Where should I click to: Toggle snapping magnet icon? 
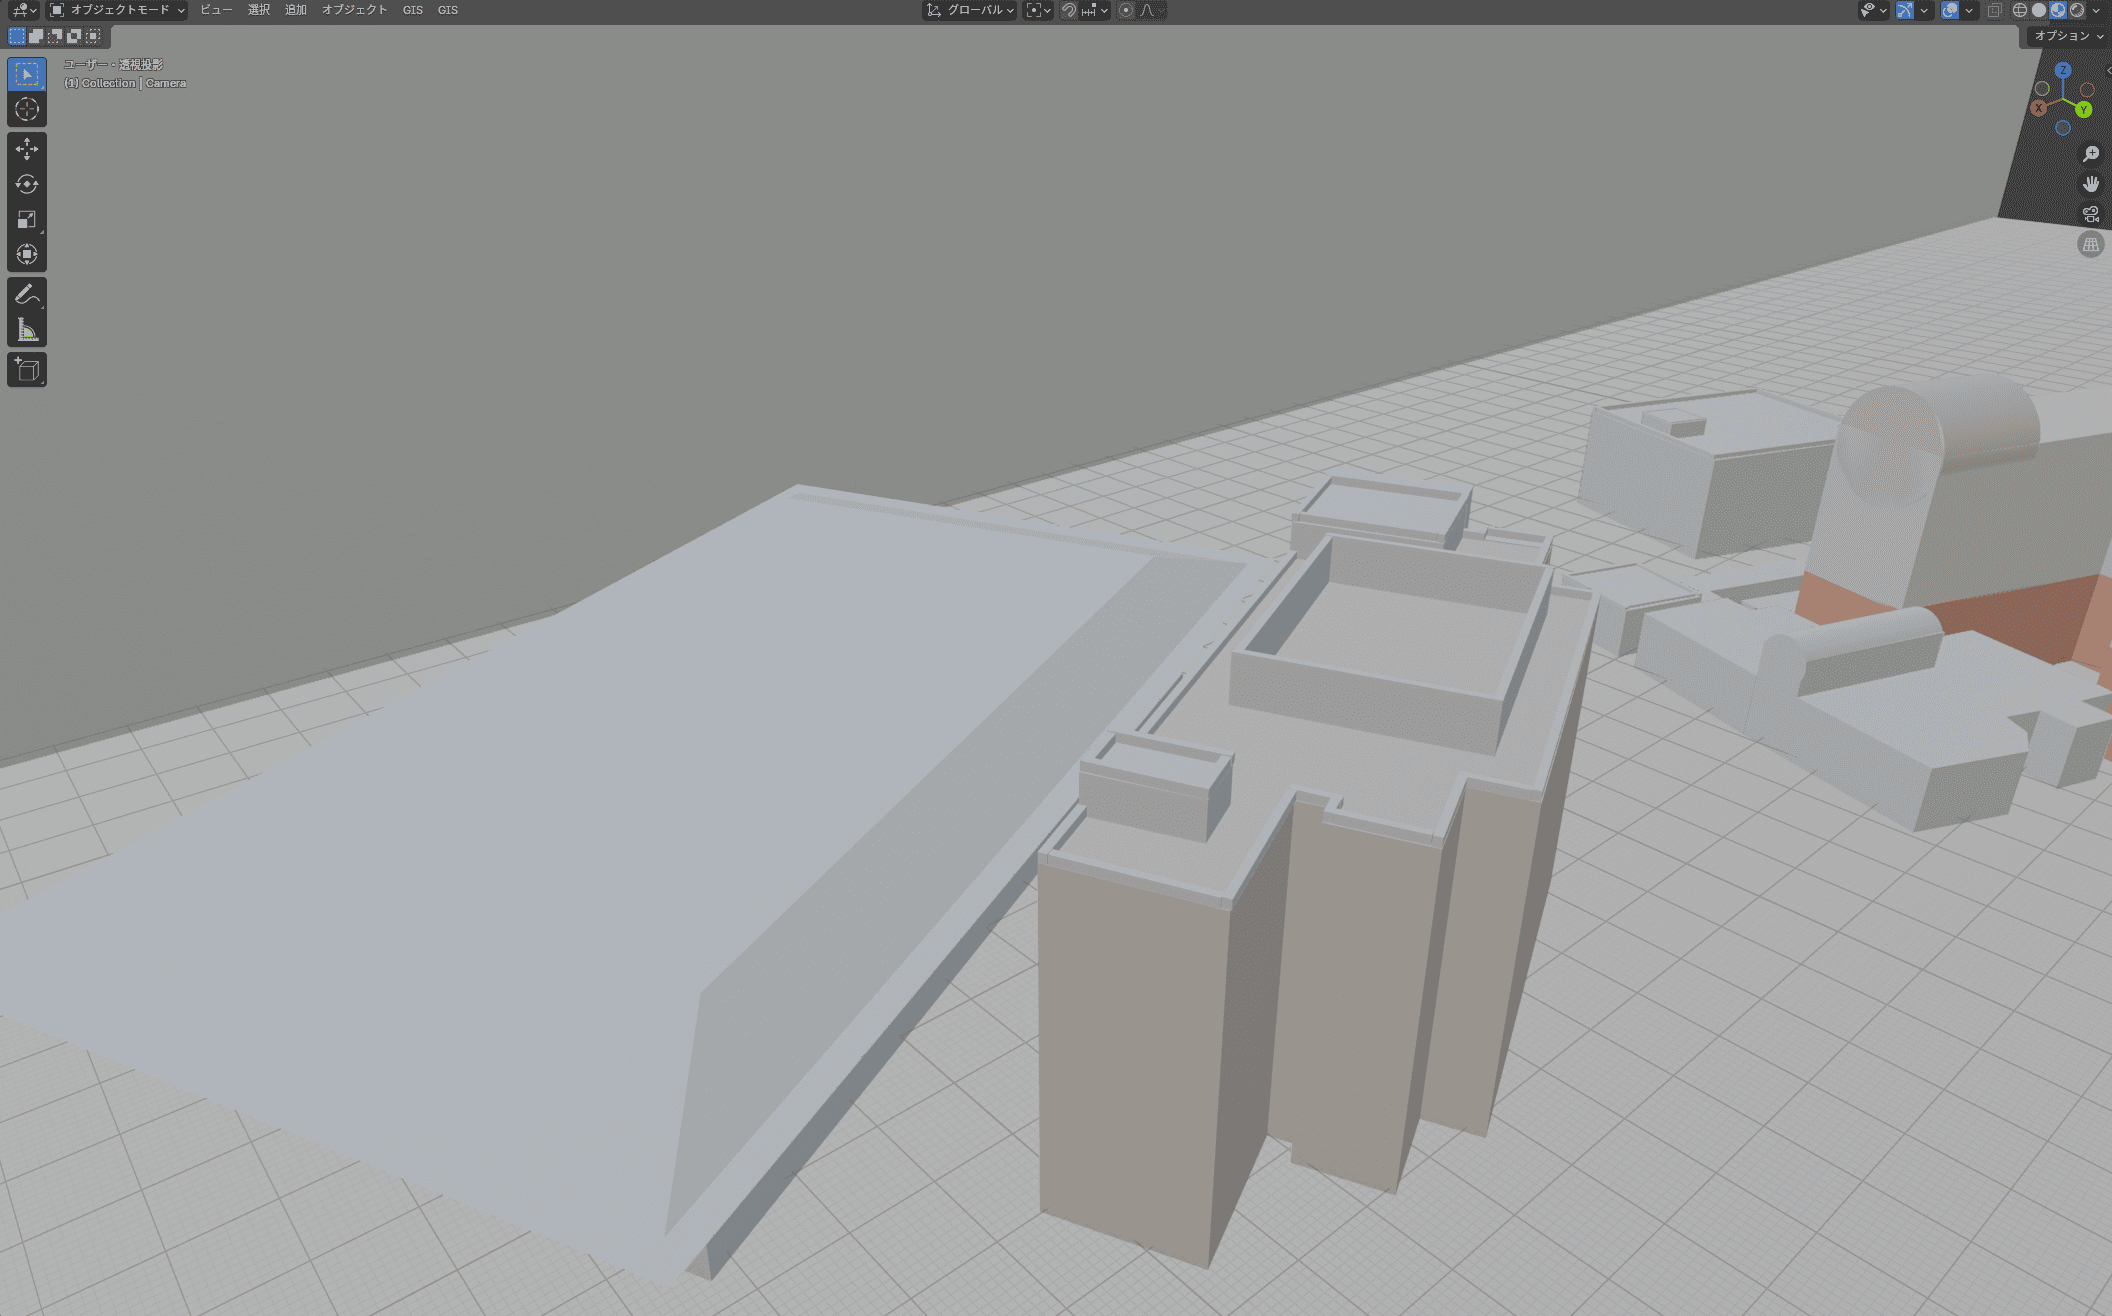tap(1069, 10)
